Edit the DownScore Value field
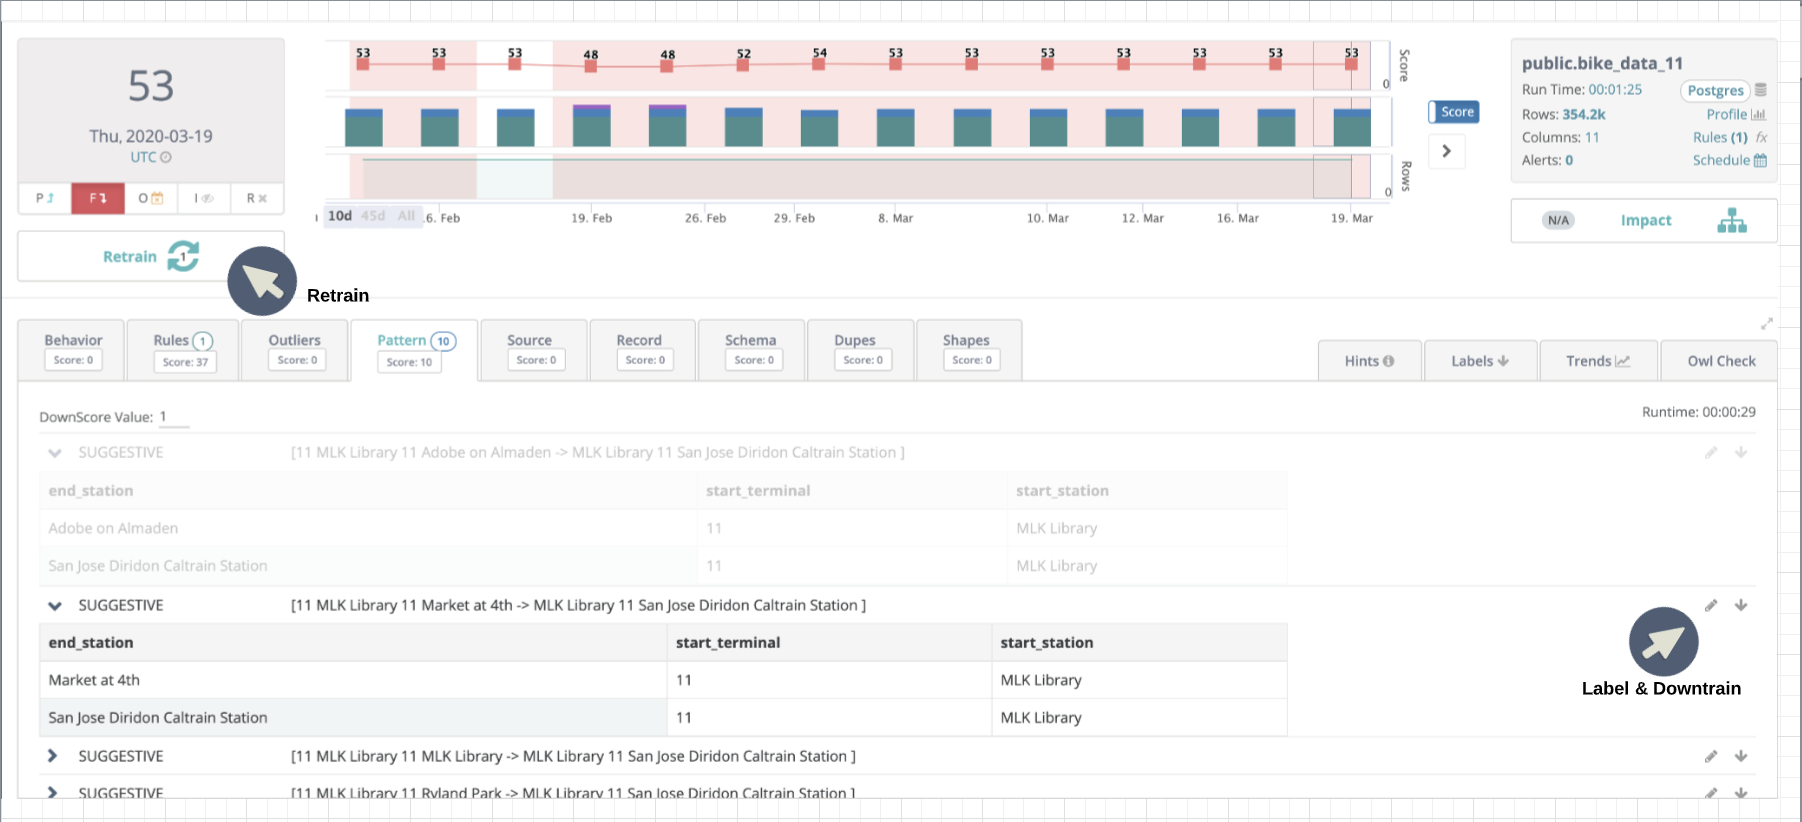Screen dimensions: 1802x822 click(x=174, y=417)
